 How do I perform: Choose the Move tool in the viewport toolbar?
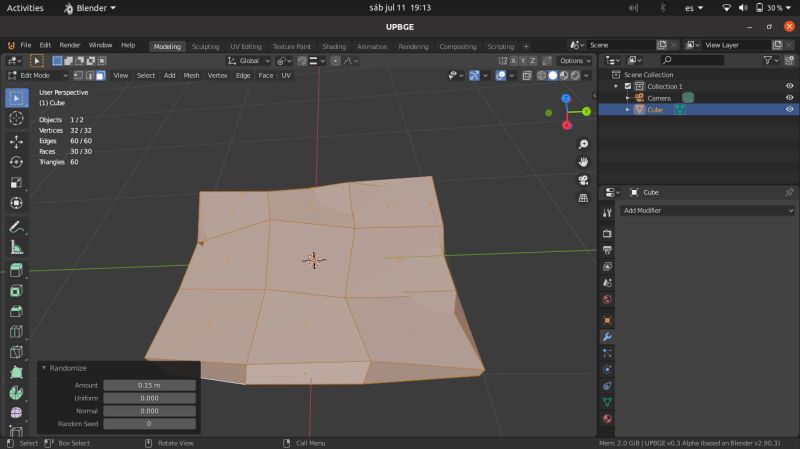(16, 142)
